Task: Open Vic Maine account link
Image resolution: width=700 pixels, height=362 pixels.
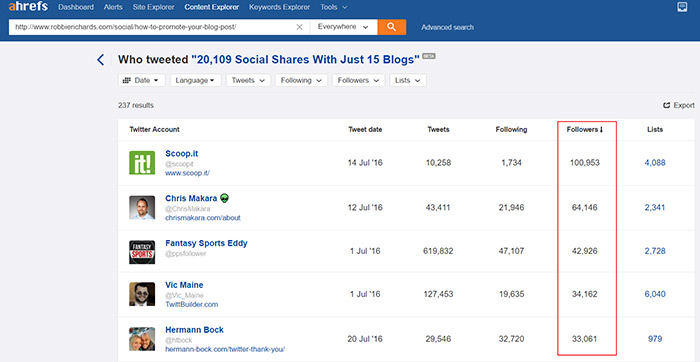Action: [x=184, y=285]
